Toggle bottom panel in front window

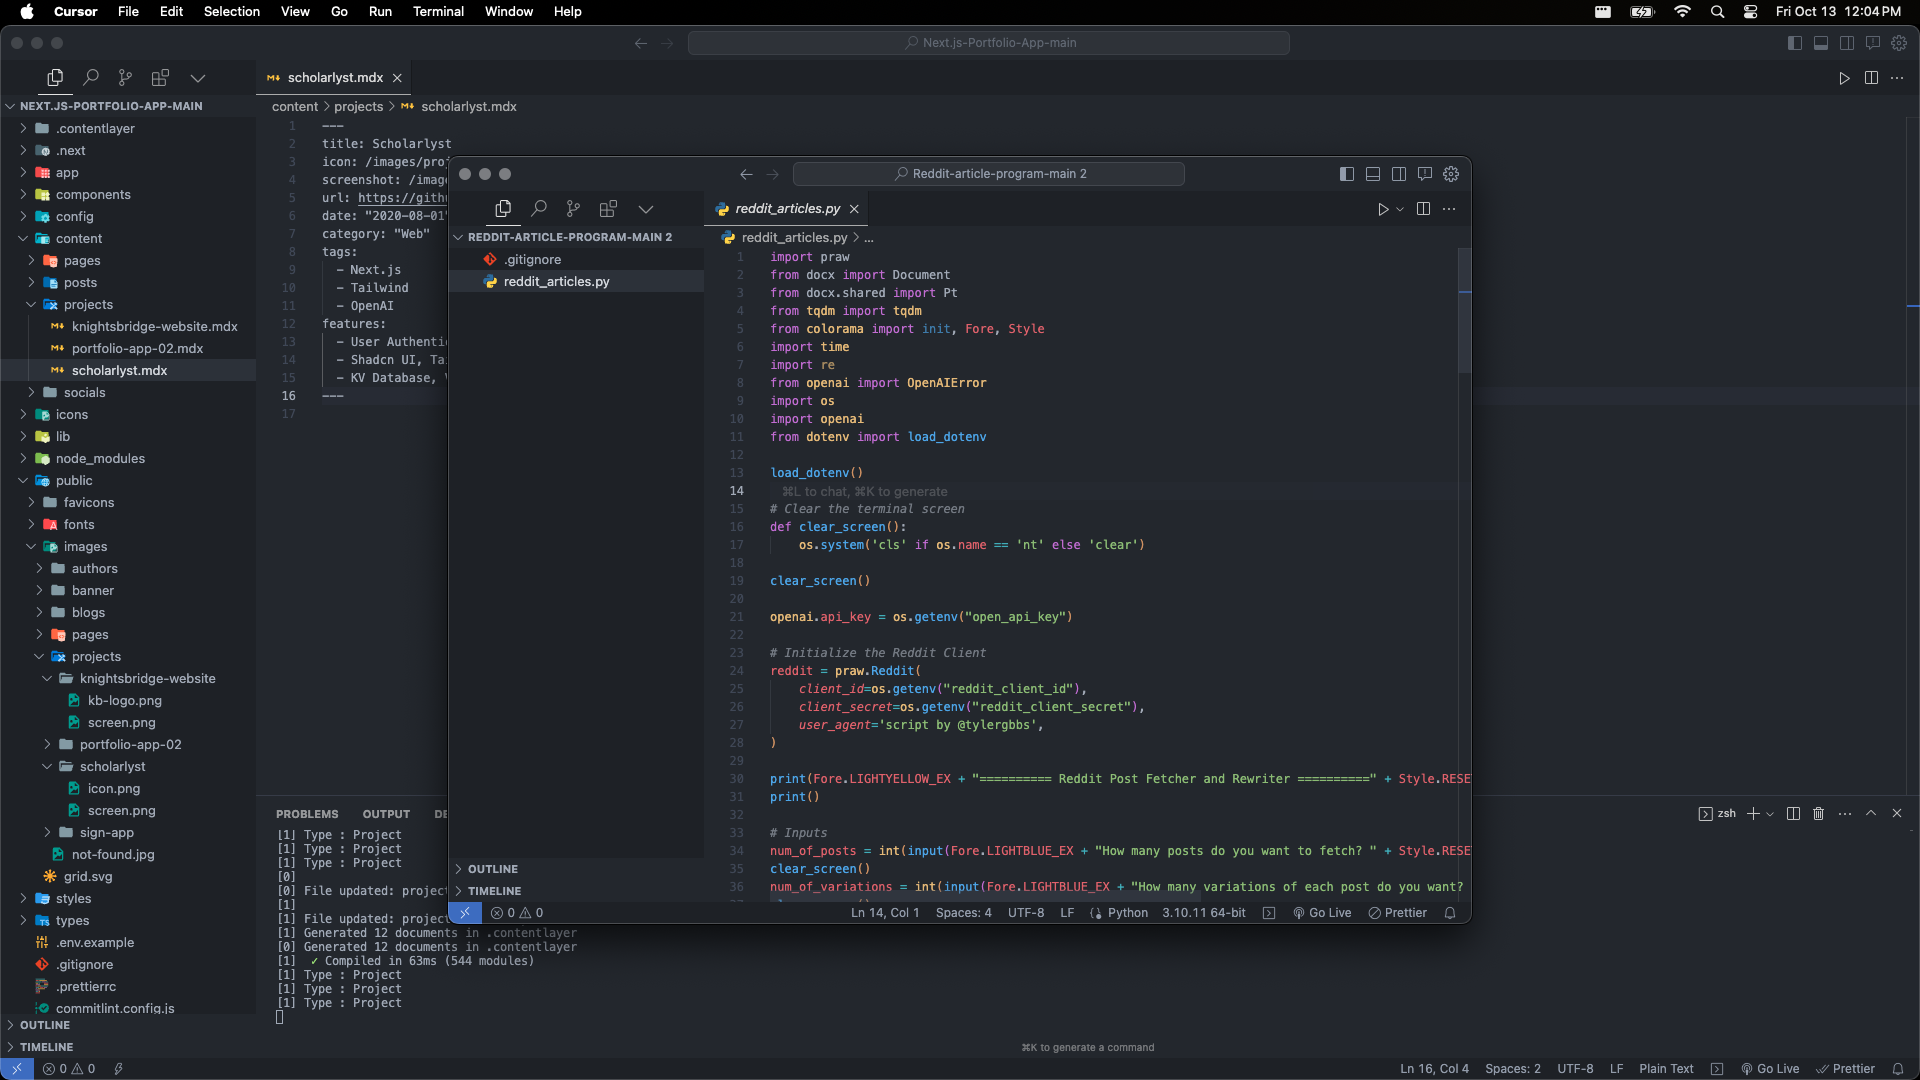pos(1373,174)
